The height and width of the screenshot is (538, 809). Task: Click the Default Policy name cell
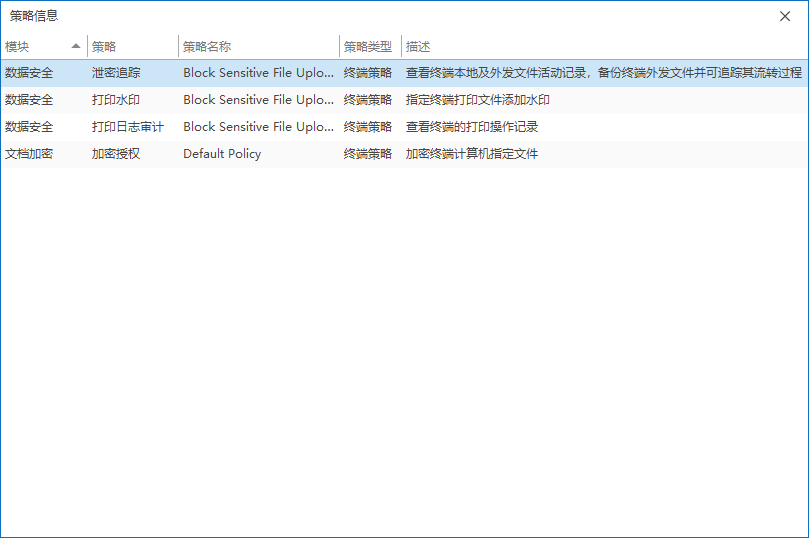tap(222, 154)
